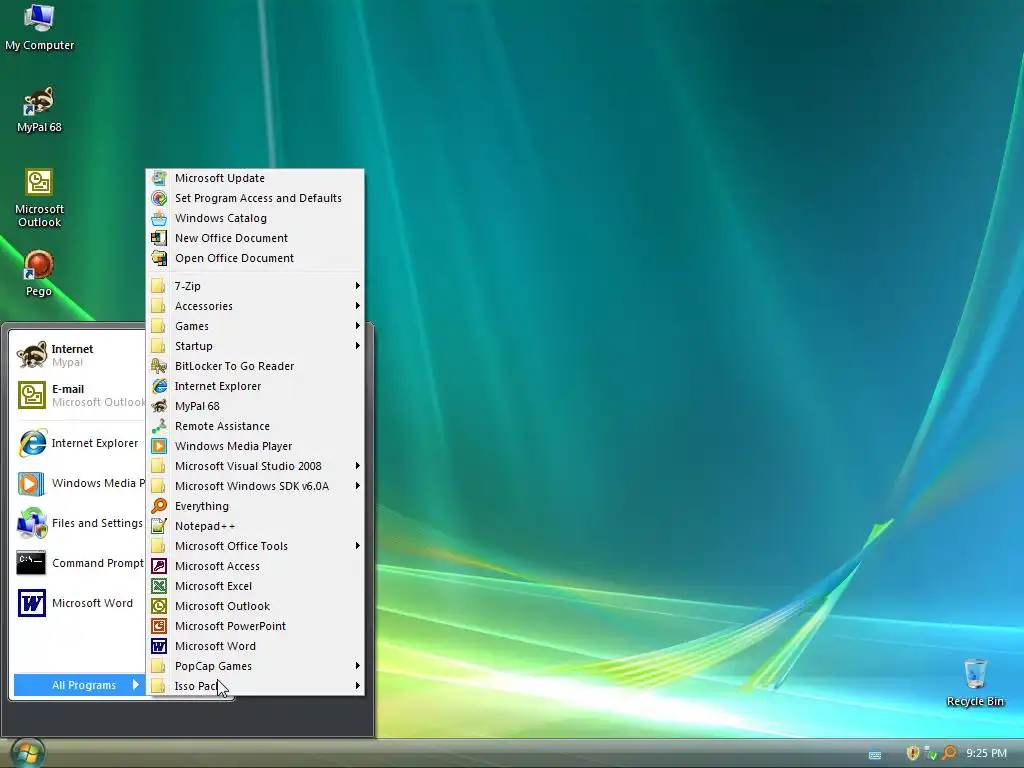
Task: Click the Start orb button
Action: point(27,753)
